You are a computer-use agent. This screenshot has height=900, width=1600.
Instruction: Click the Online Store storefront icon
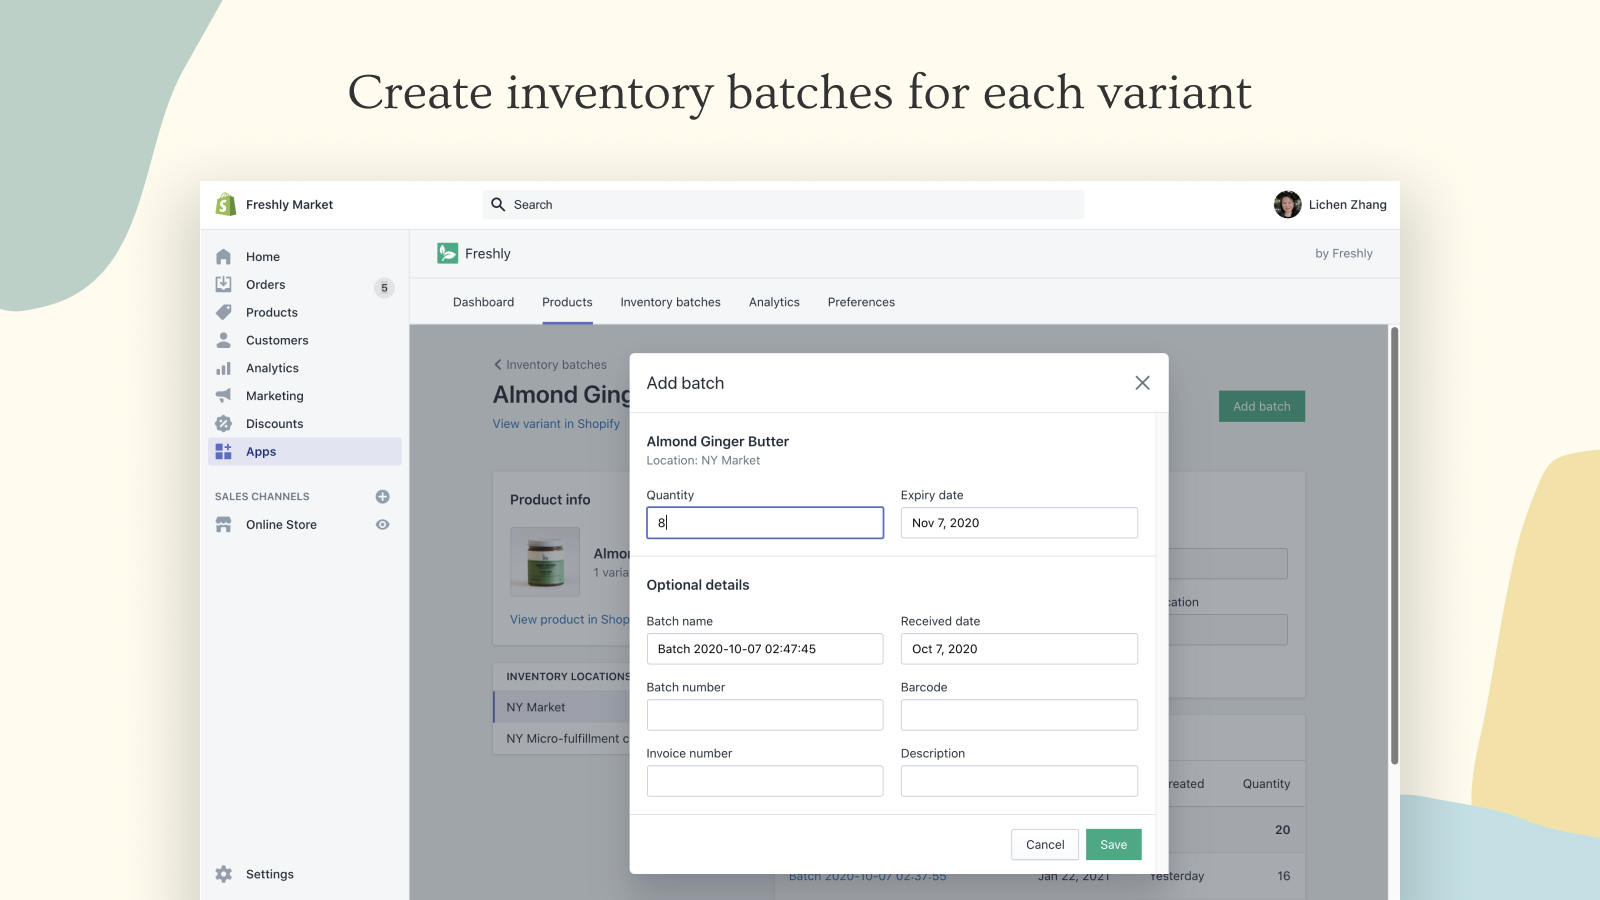point(224,525)
